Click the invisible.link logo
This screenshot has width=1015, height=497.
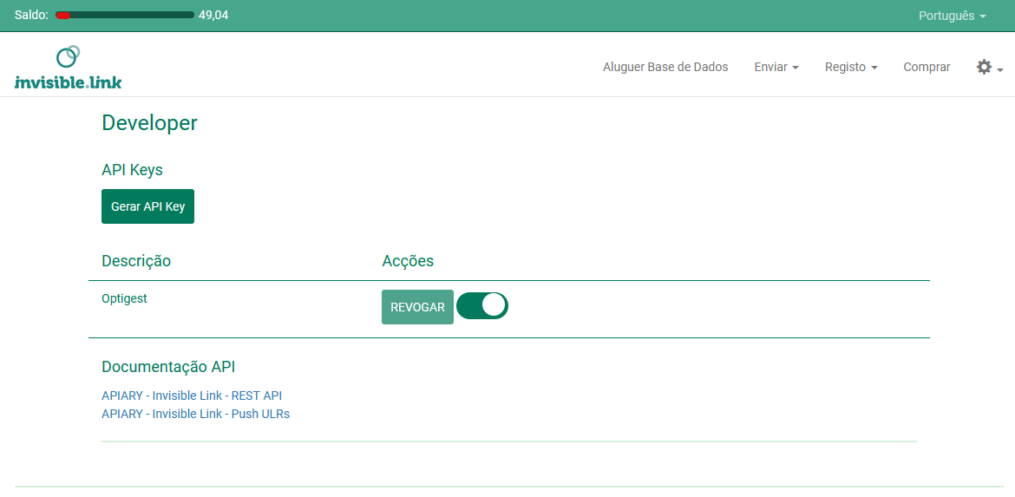68,68
